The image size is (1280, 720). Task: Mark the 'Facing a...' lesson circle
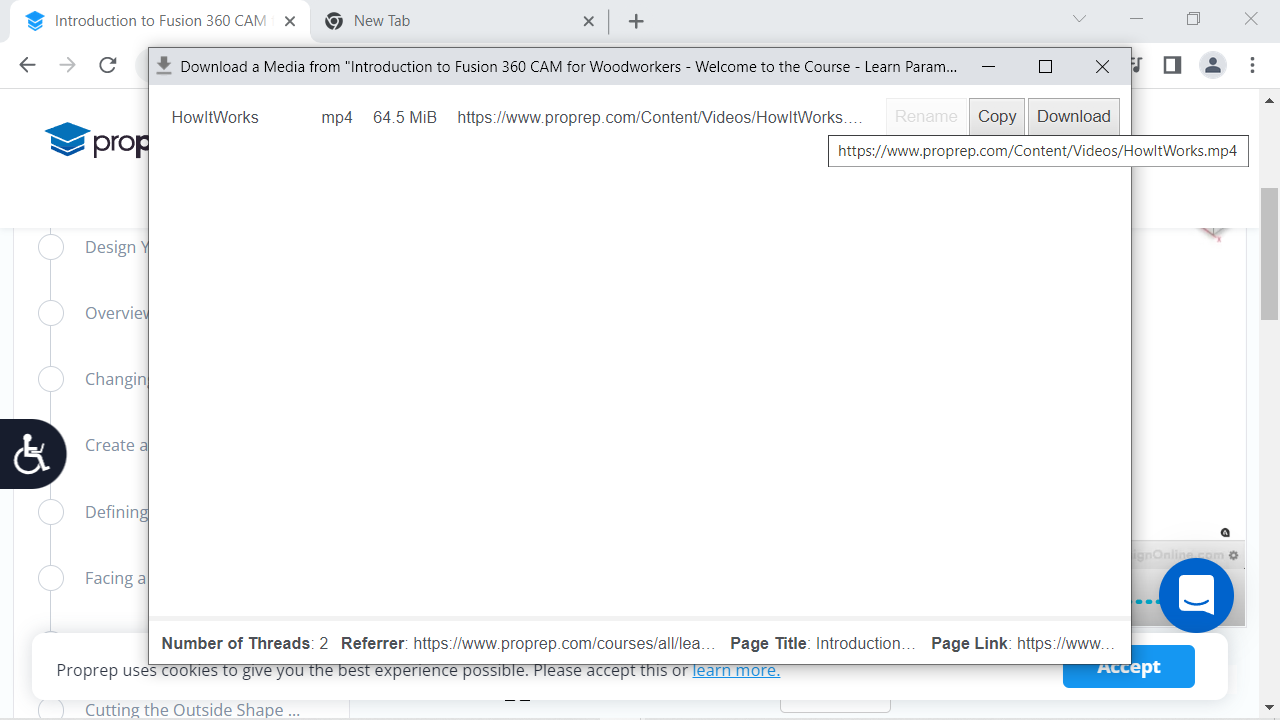point(51,578)
